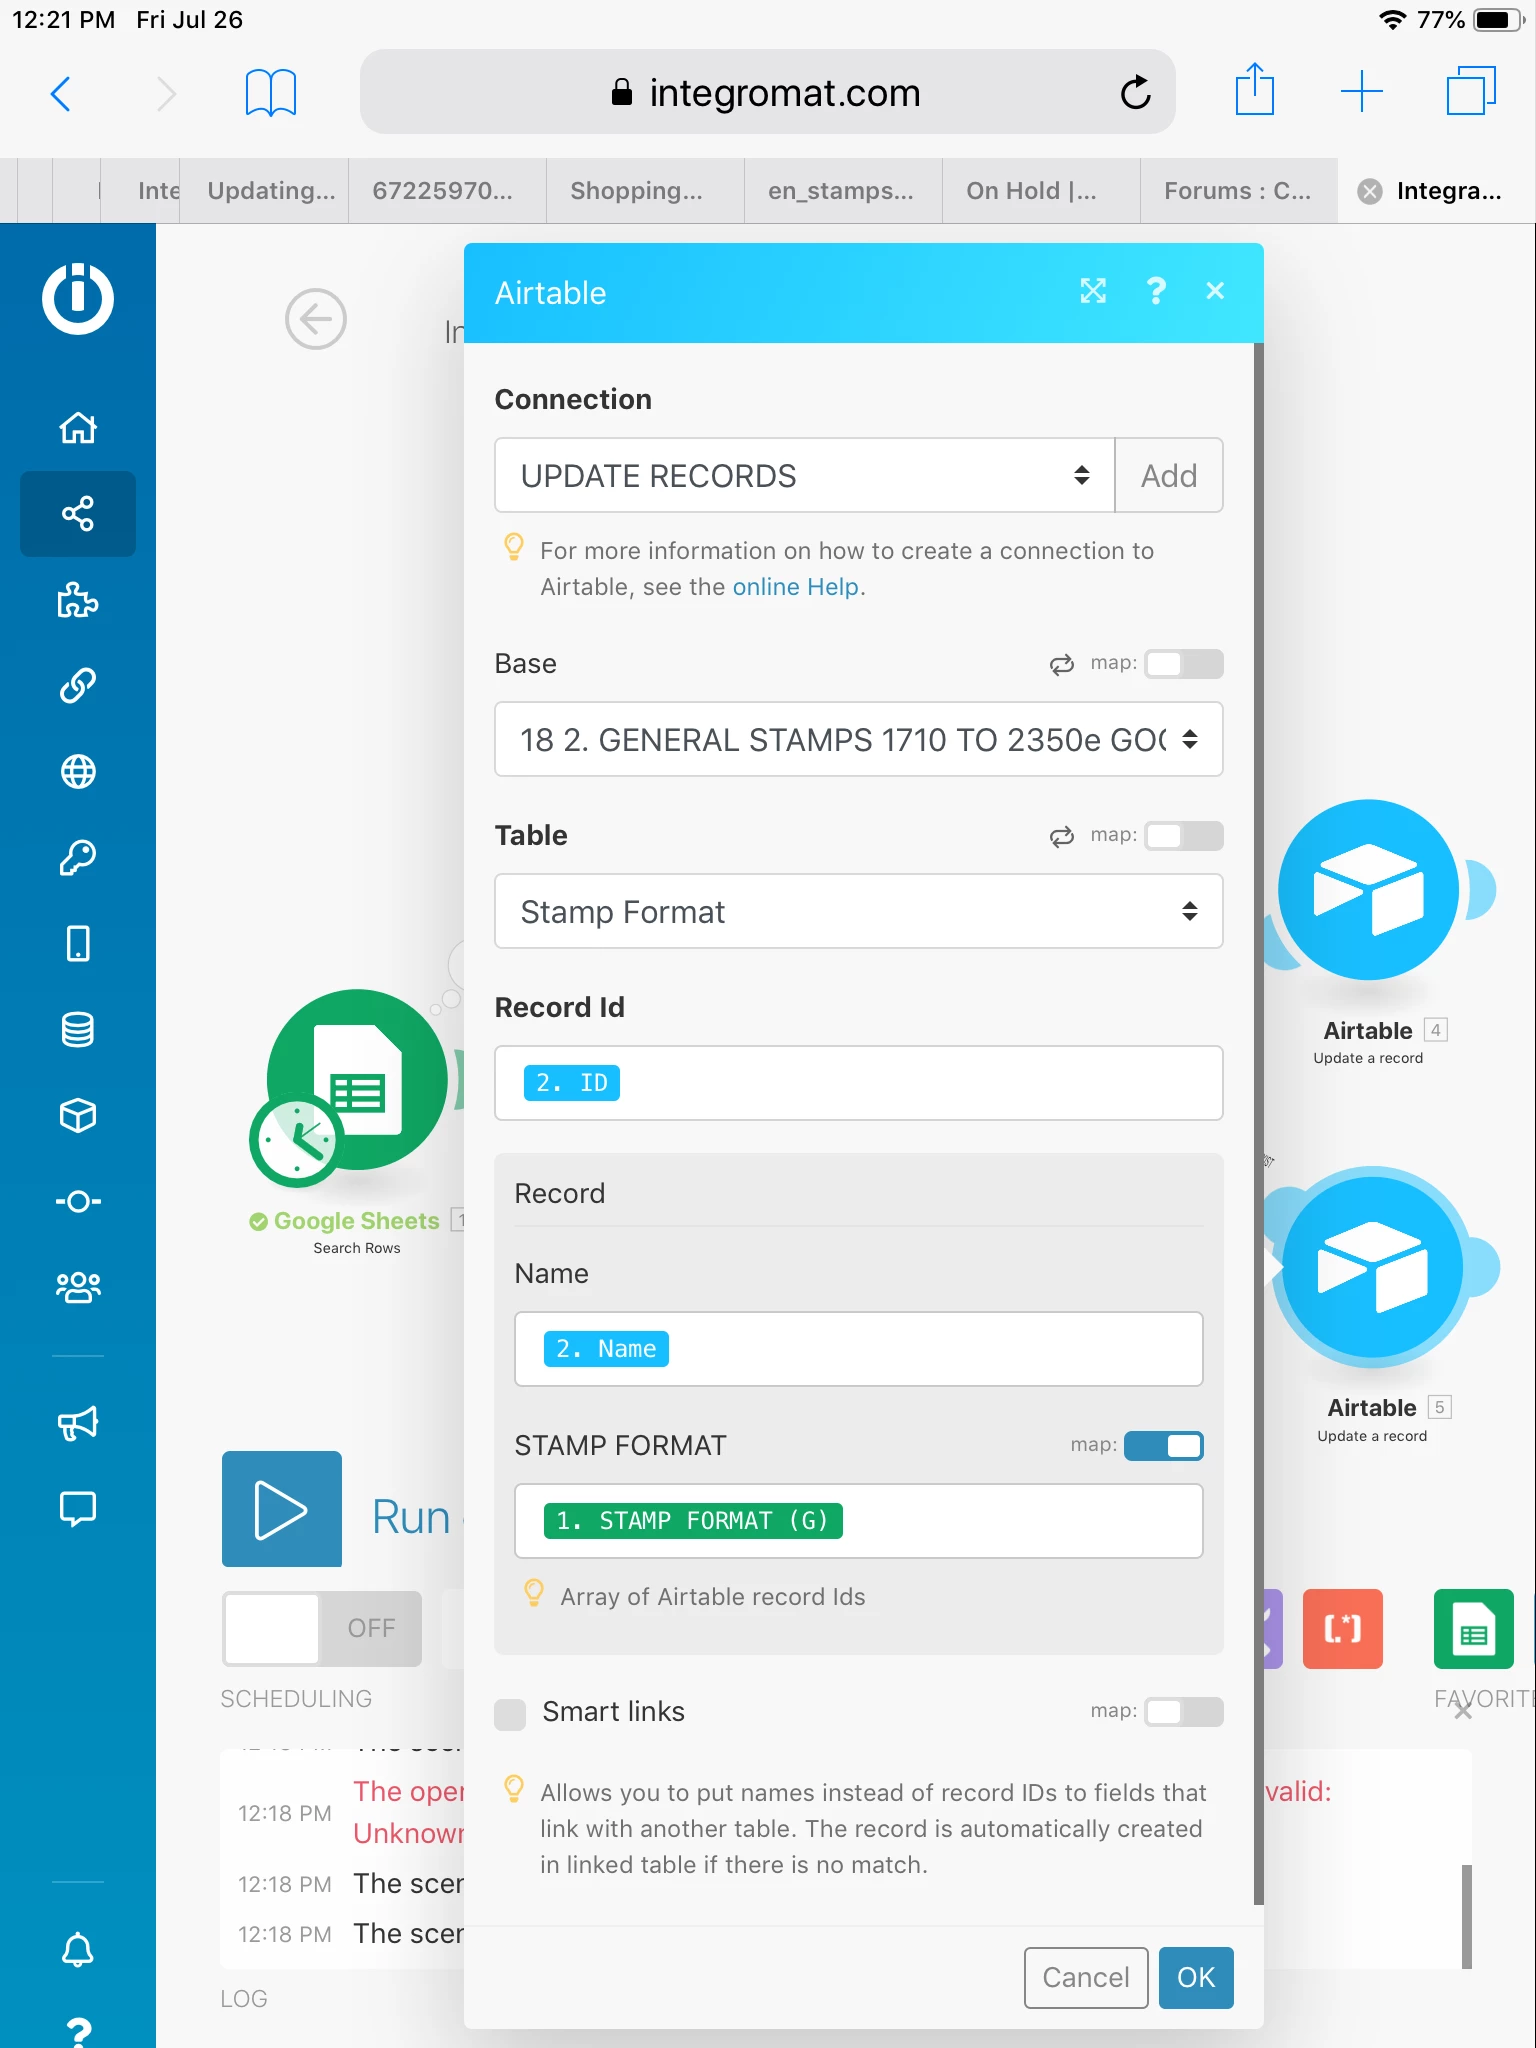Screen dimensions: 1536x2048
Task: Open chat support icon in sidebar
Action: tap(78, 1509)
